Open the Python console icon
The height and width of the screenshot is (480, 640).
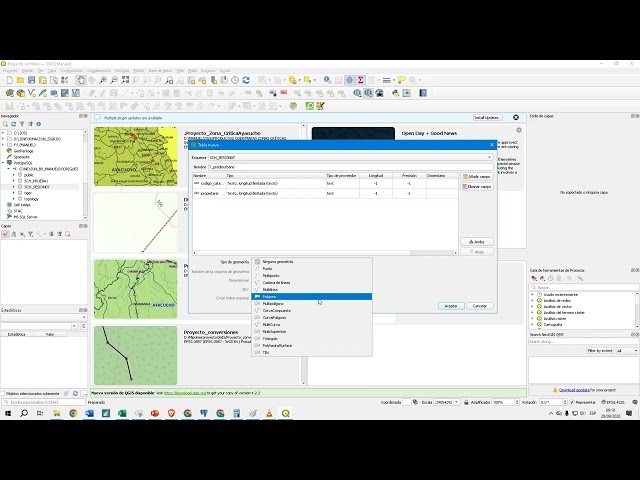tap(395, 93)
